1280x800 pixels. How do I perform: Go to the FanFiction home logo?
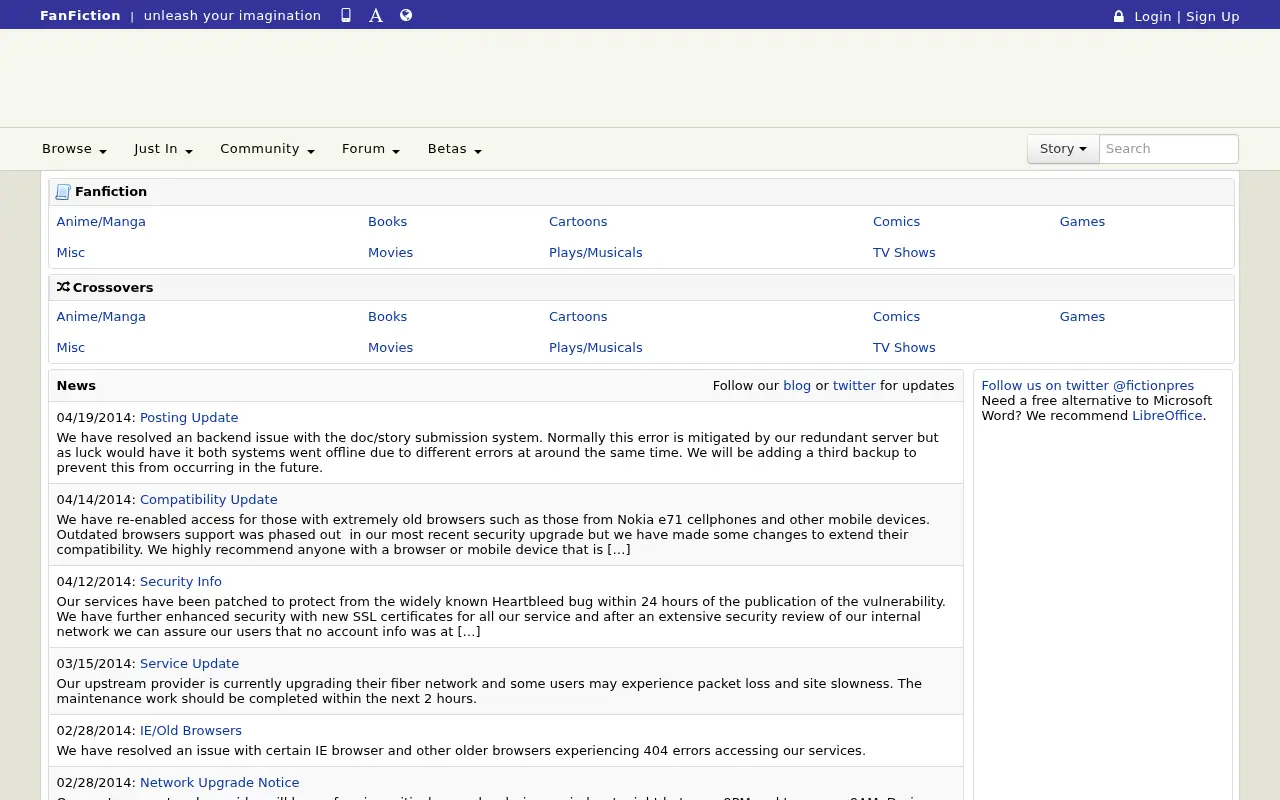tap(80, 15)
